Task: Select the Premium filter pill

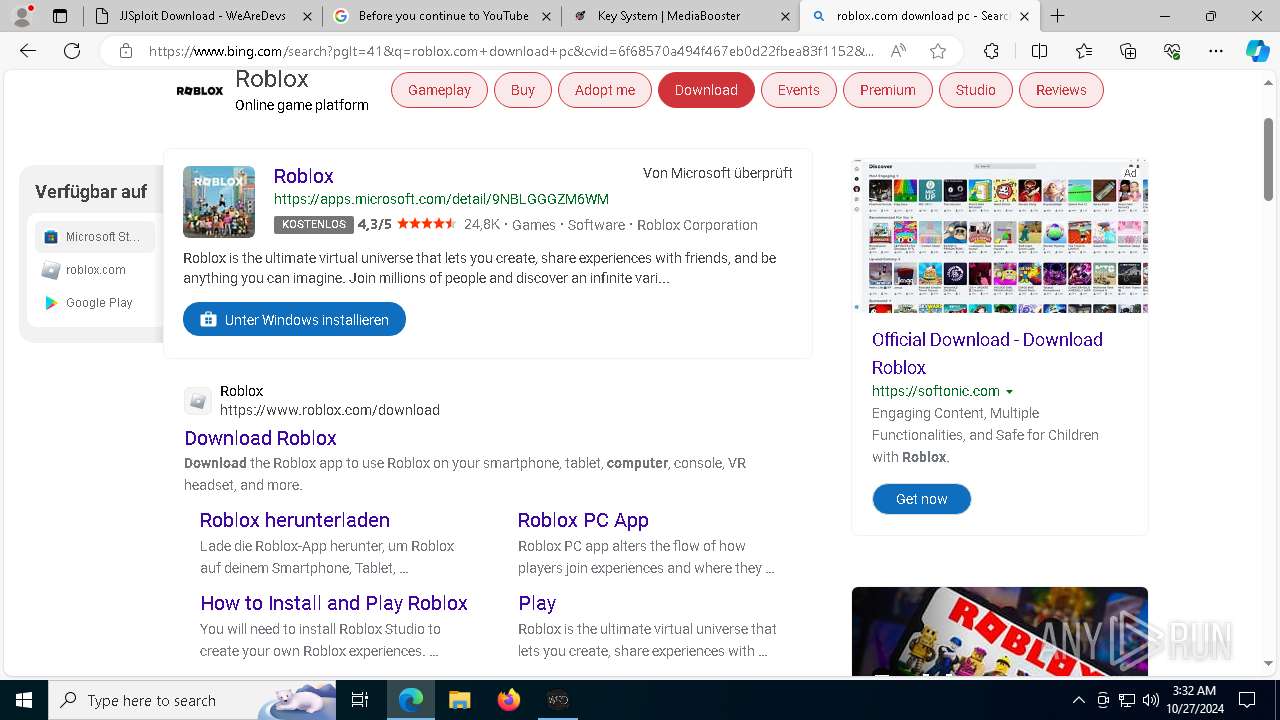Action: (888, 90)
